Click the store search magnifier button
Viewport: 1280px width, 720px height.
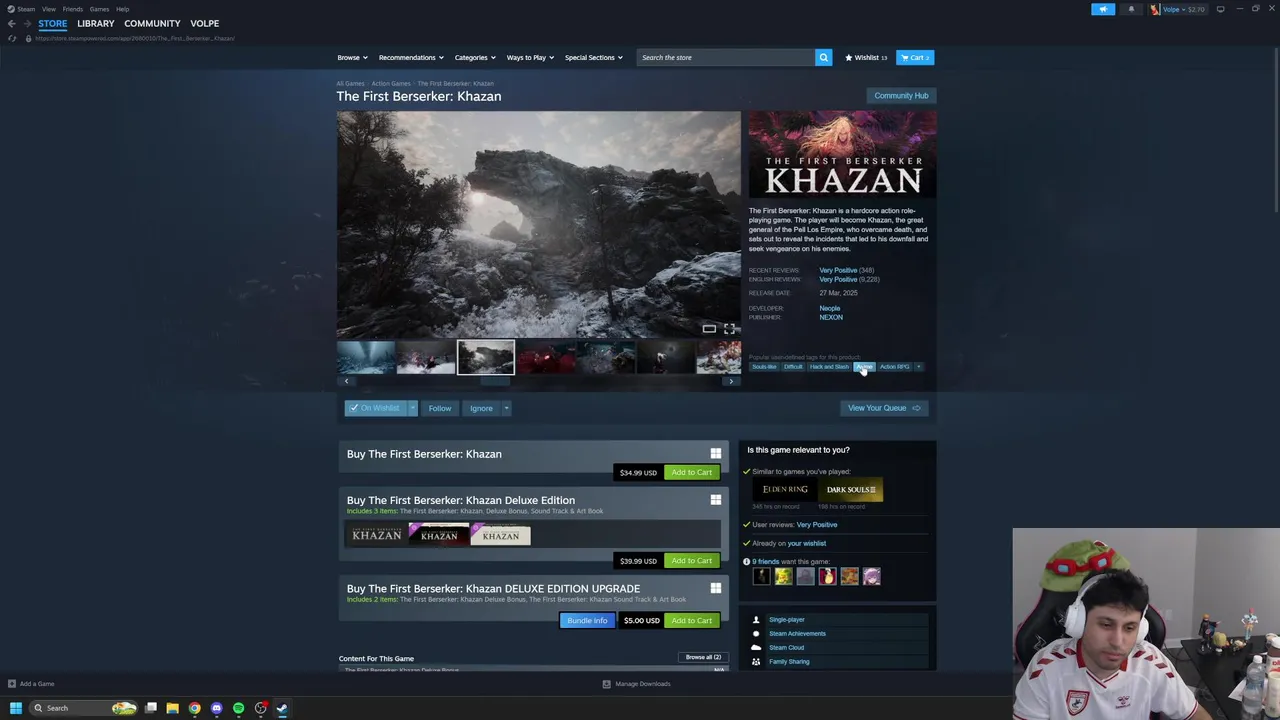click(823, 57)
